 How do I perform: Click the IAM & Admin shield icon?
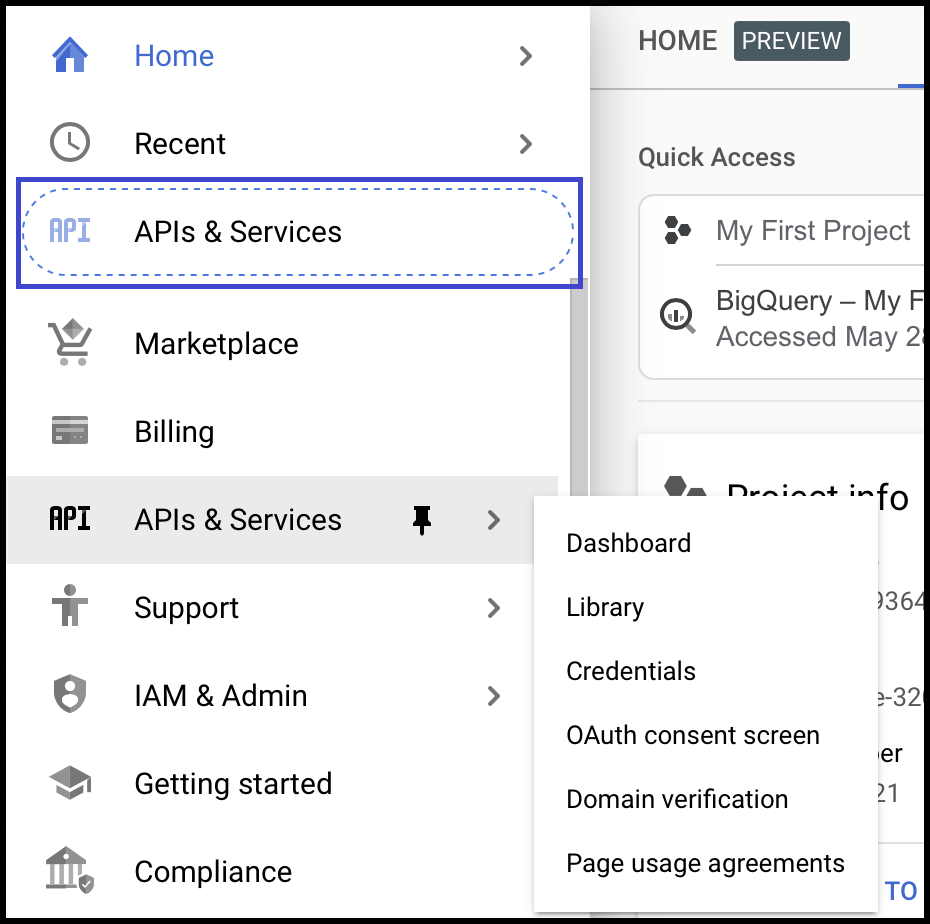(70, 695)
